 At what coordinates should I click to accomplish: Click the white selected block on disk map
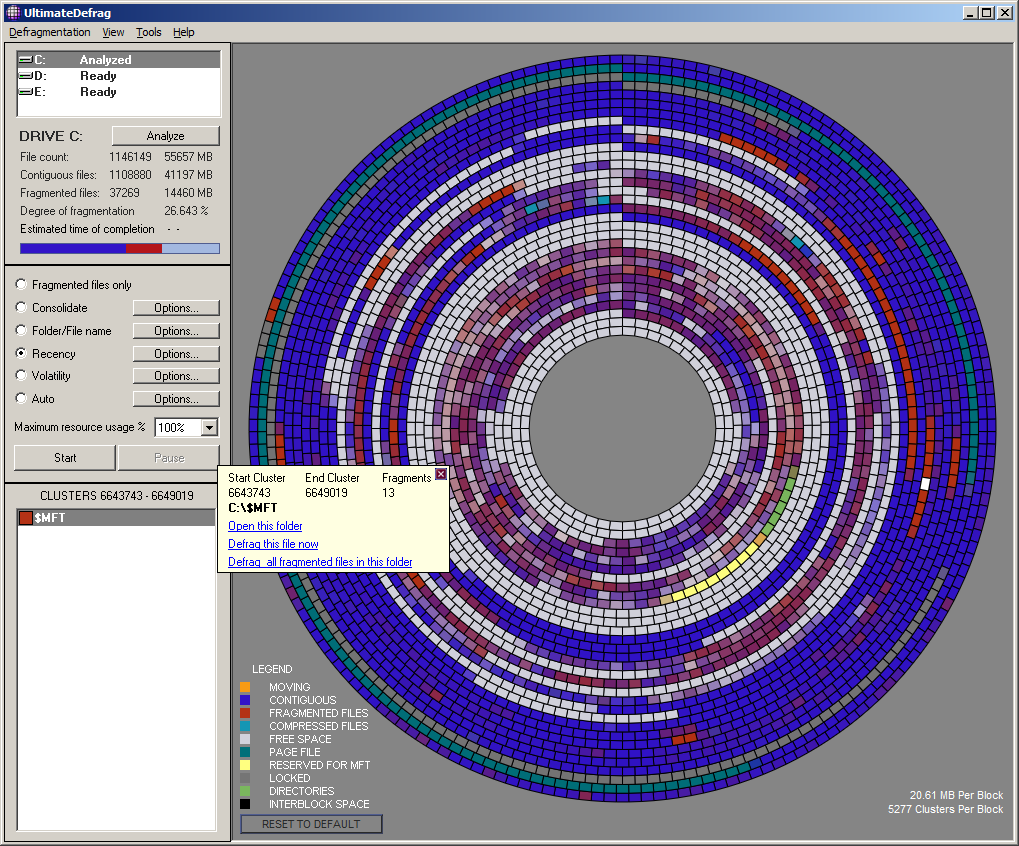tap(925, 483)
